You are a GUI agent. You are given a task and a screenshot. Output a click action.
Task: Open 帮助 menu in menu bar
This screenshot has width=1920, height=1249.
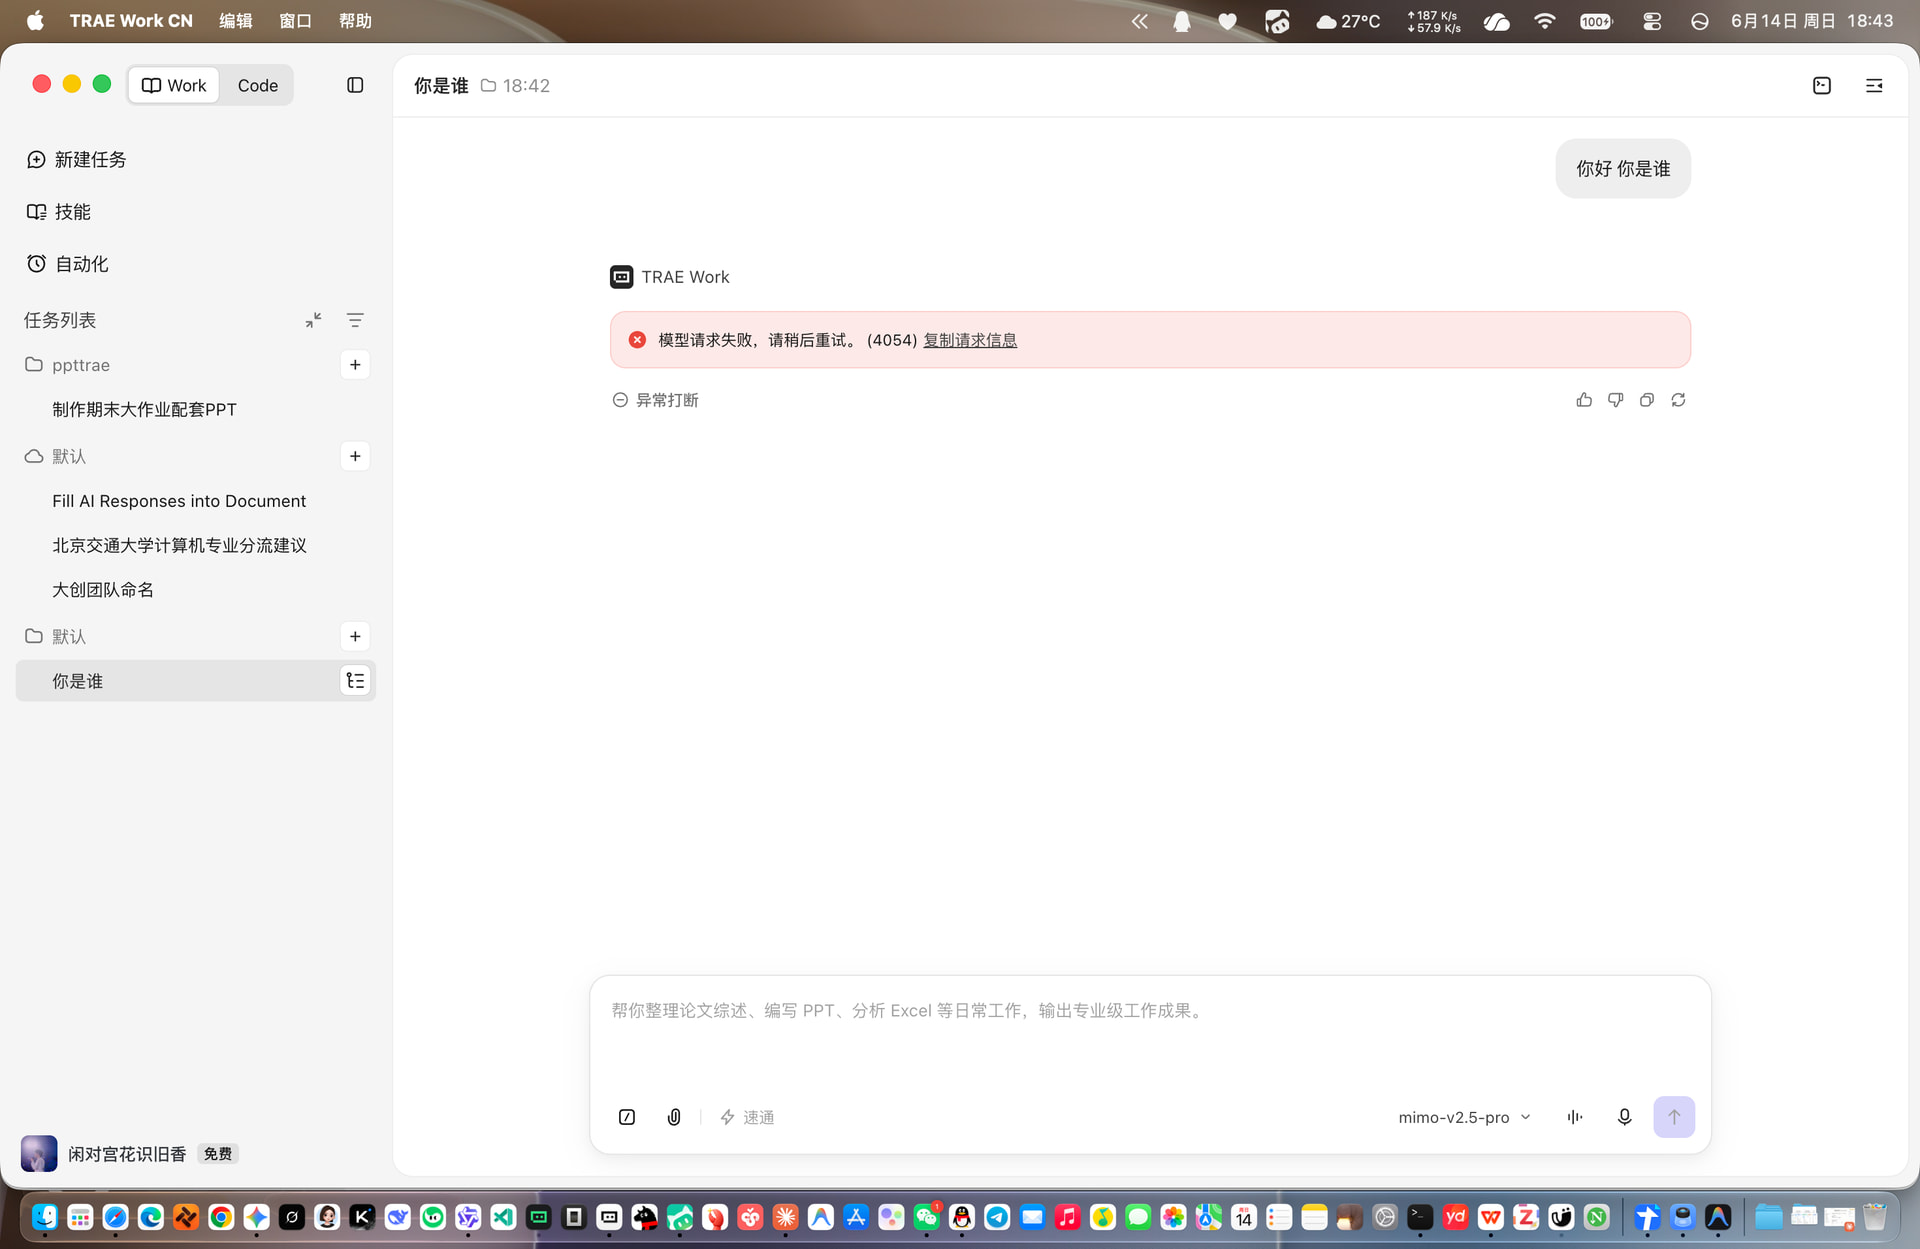click(x=355, y=21)
